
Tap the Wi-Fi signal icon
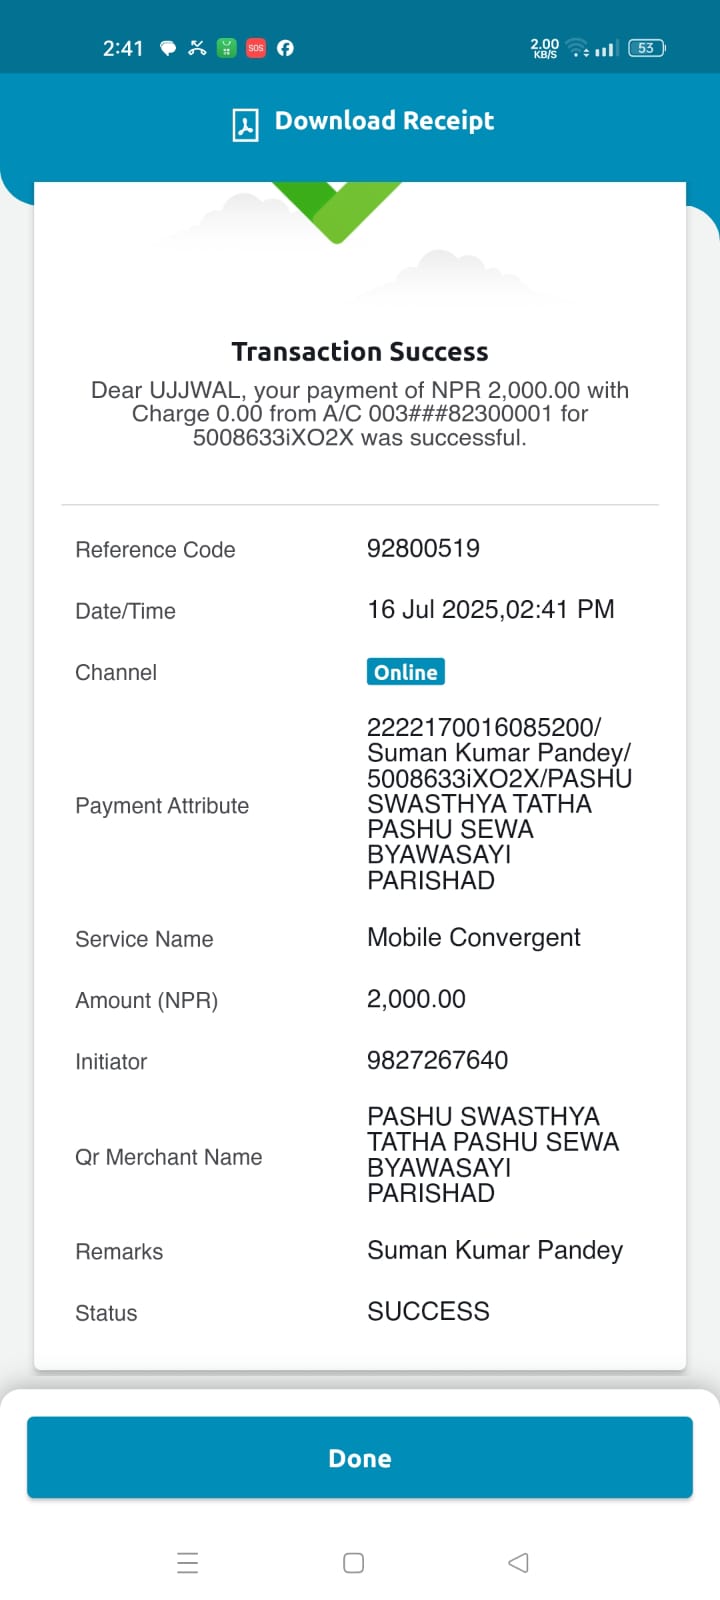[578, 48]
